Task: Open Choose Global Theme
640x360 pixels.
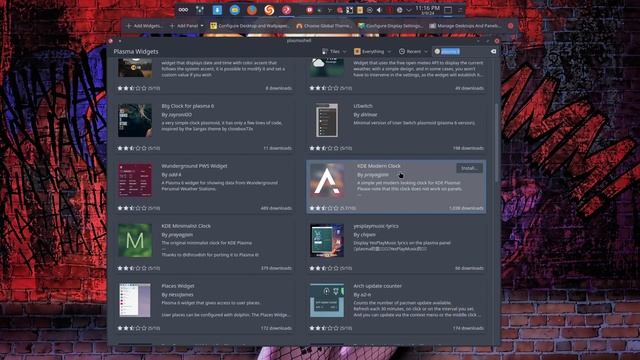Action: [x=324, y=26]
